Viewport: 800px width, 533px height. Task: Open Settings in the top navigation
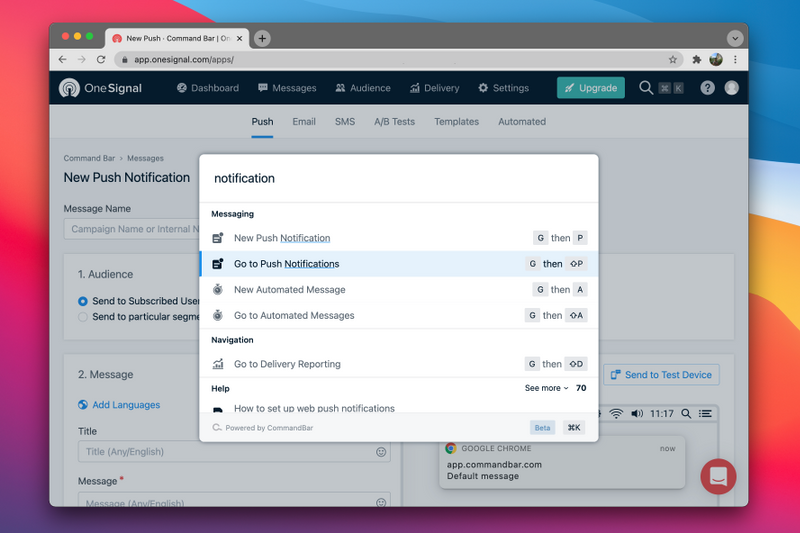(x=504, y=88)
